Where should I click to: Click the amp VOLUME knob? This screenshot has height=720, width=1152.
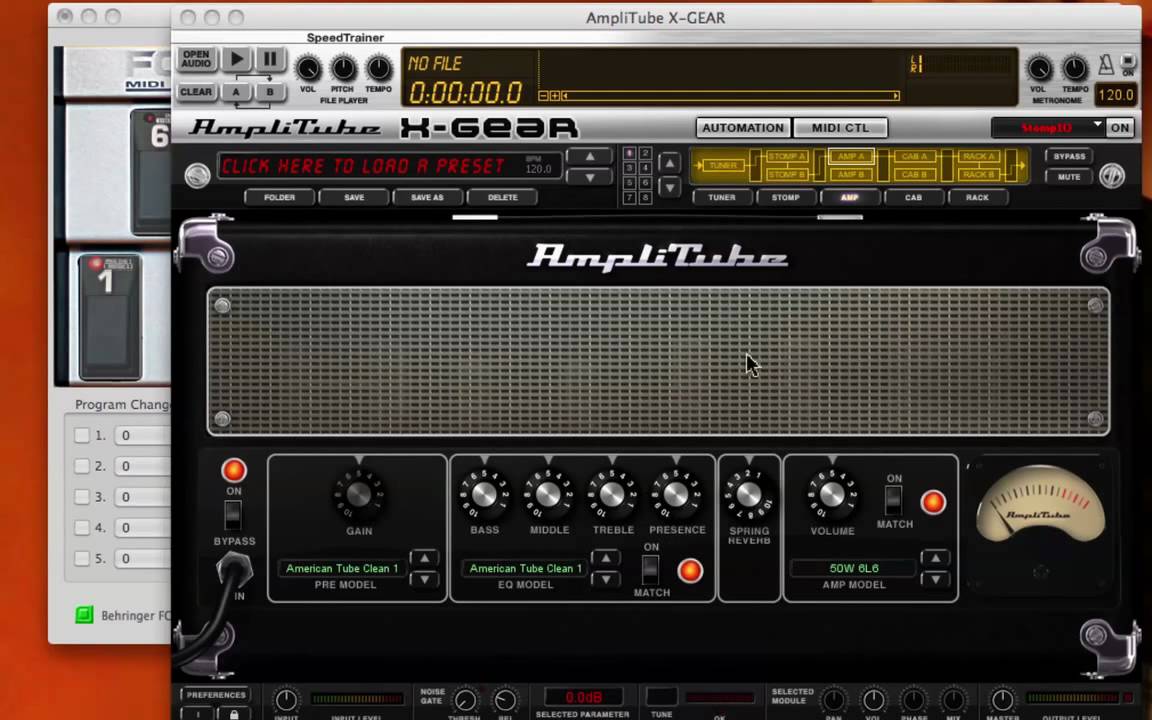832,494
